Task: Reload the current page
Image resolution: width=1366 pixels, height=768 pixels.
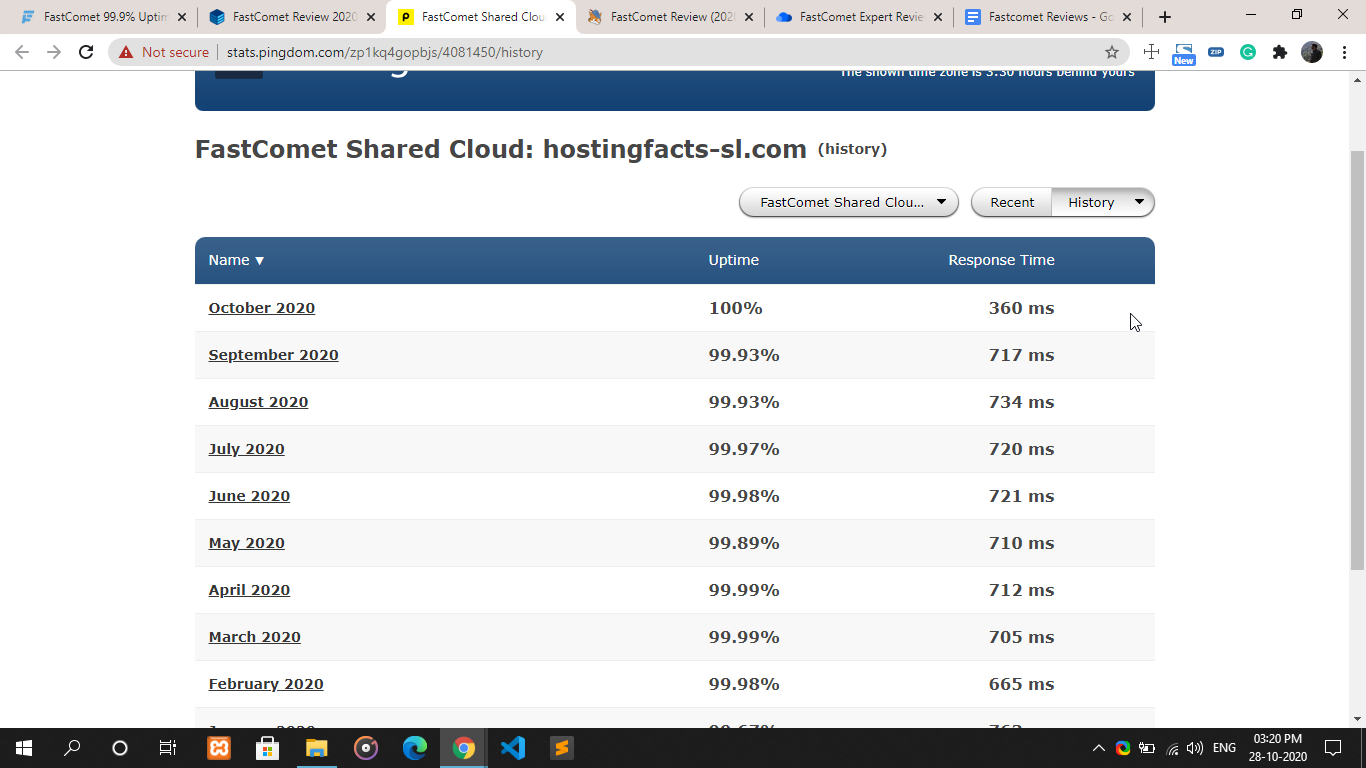Action: (x=86, y=52)
